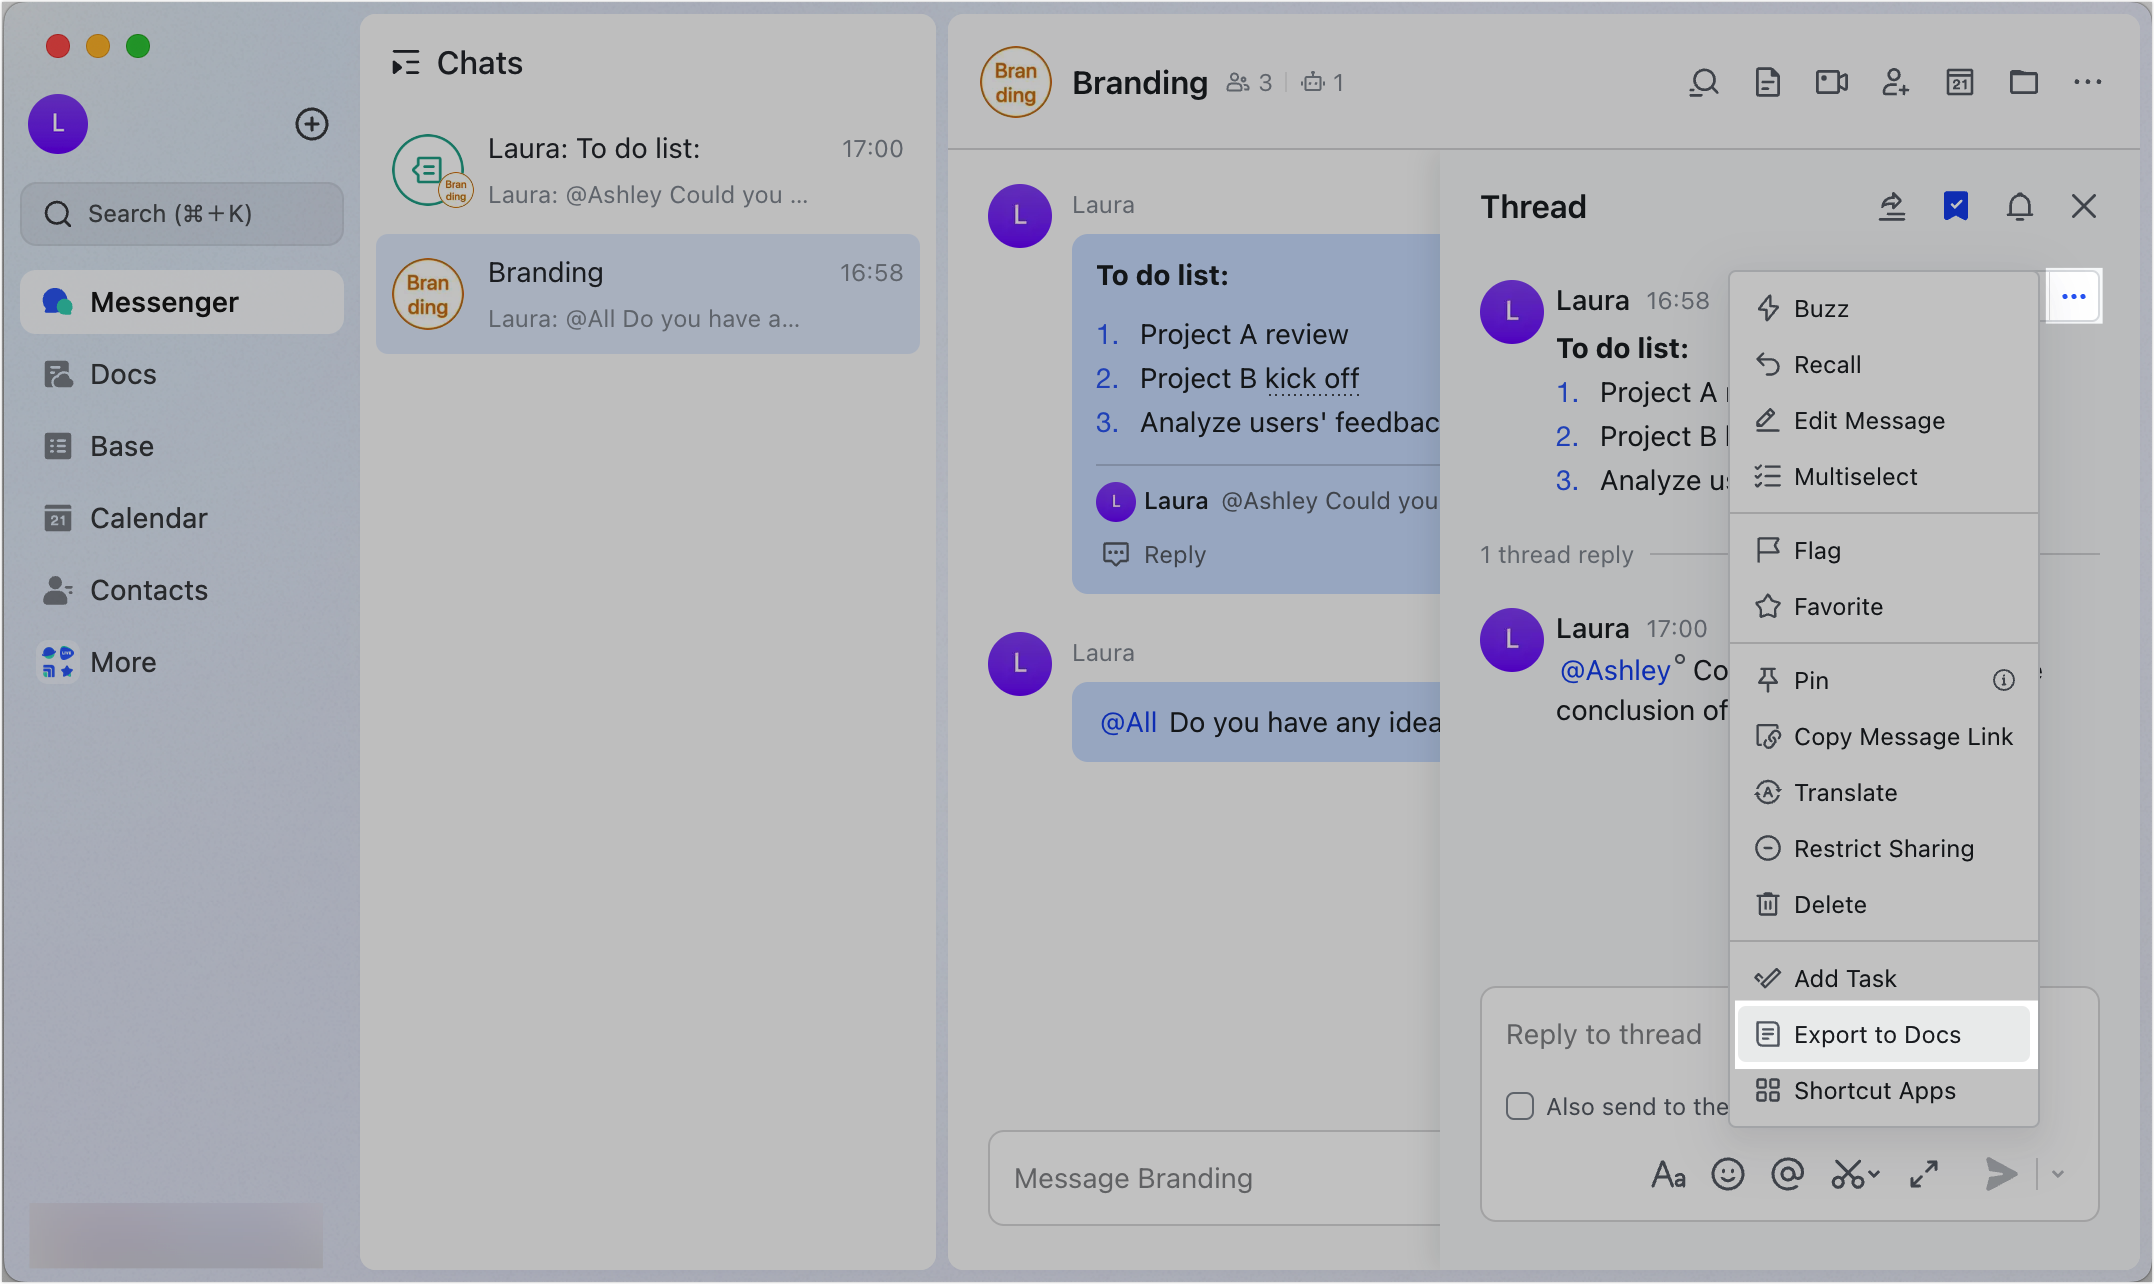Open the send options dropdown arrow
2154x1284 pixels.
[2057, 1175]
